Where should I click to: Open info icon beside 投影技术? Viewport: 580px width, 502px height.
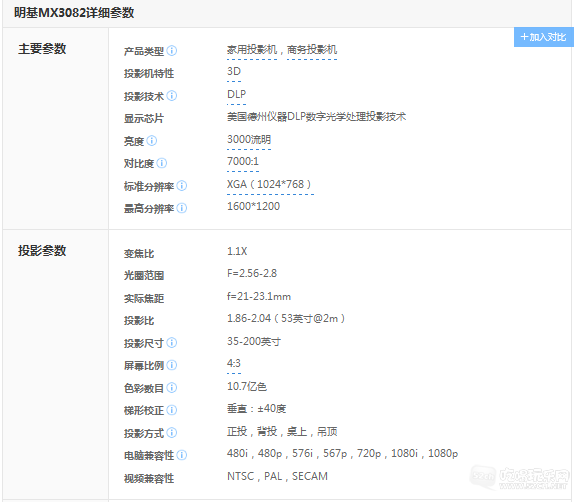[x=172, y=96]
